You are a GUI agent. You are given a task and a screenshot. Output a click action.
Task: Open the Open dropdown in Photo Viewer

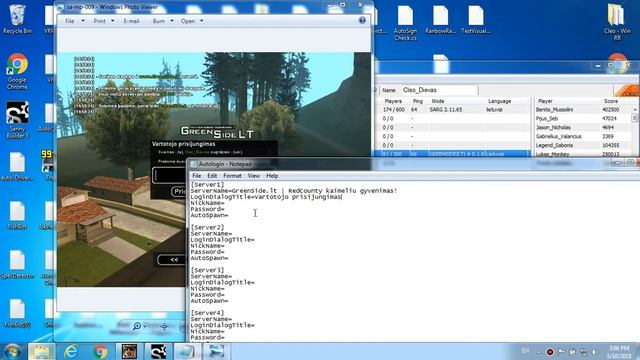click(192, 21)
